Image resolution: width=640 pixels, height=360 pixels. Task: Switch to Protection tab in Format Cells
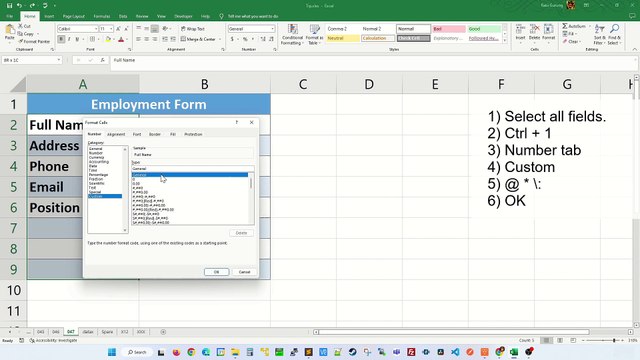(193, 134)
